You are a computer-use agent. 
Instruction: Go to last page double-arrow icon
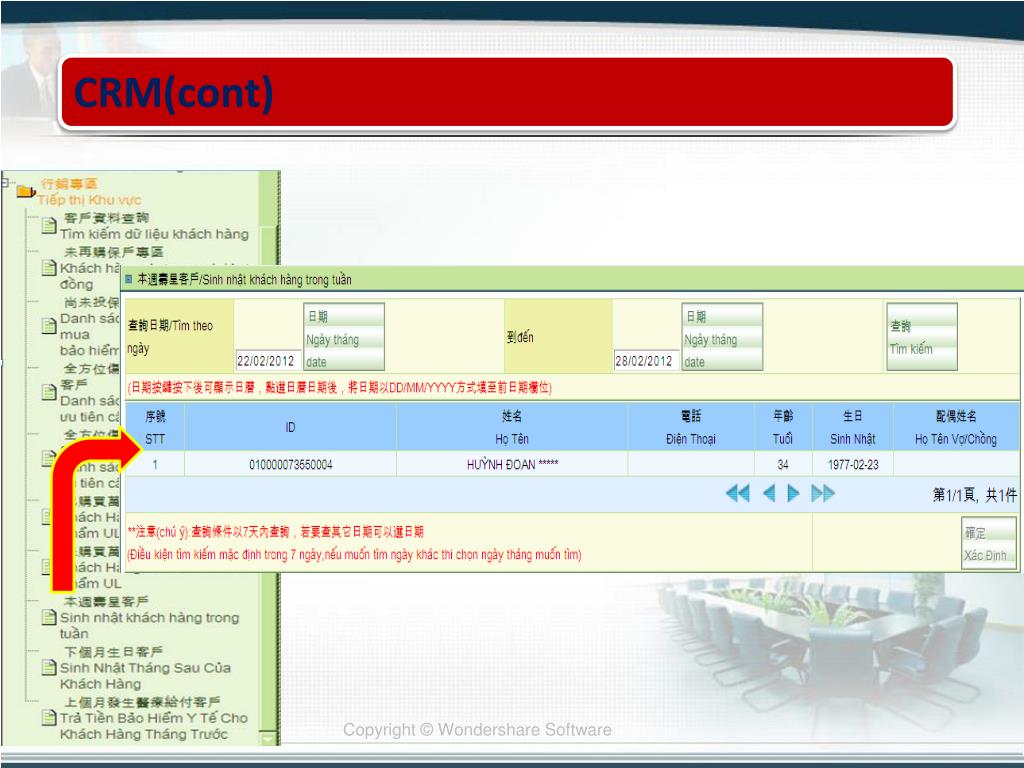click(x=823, y=493)
